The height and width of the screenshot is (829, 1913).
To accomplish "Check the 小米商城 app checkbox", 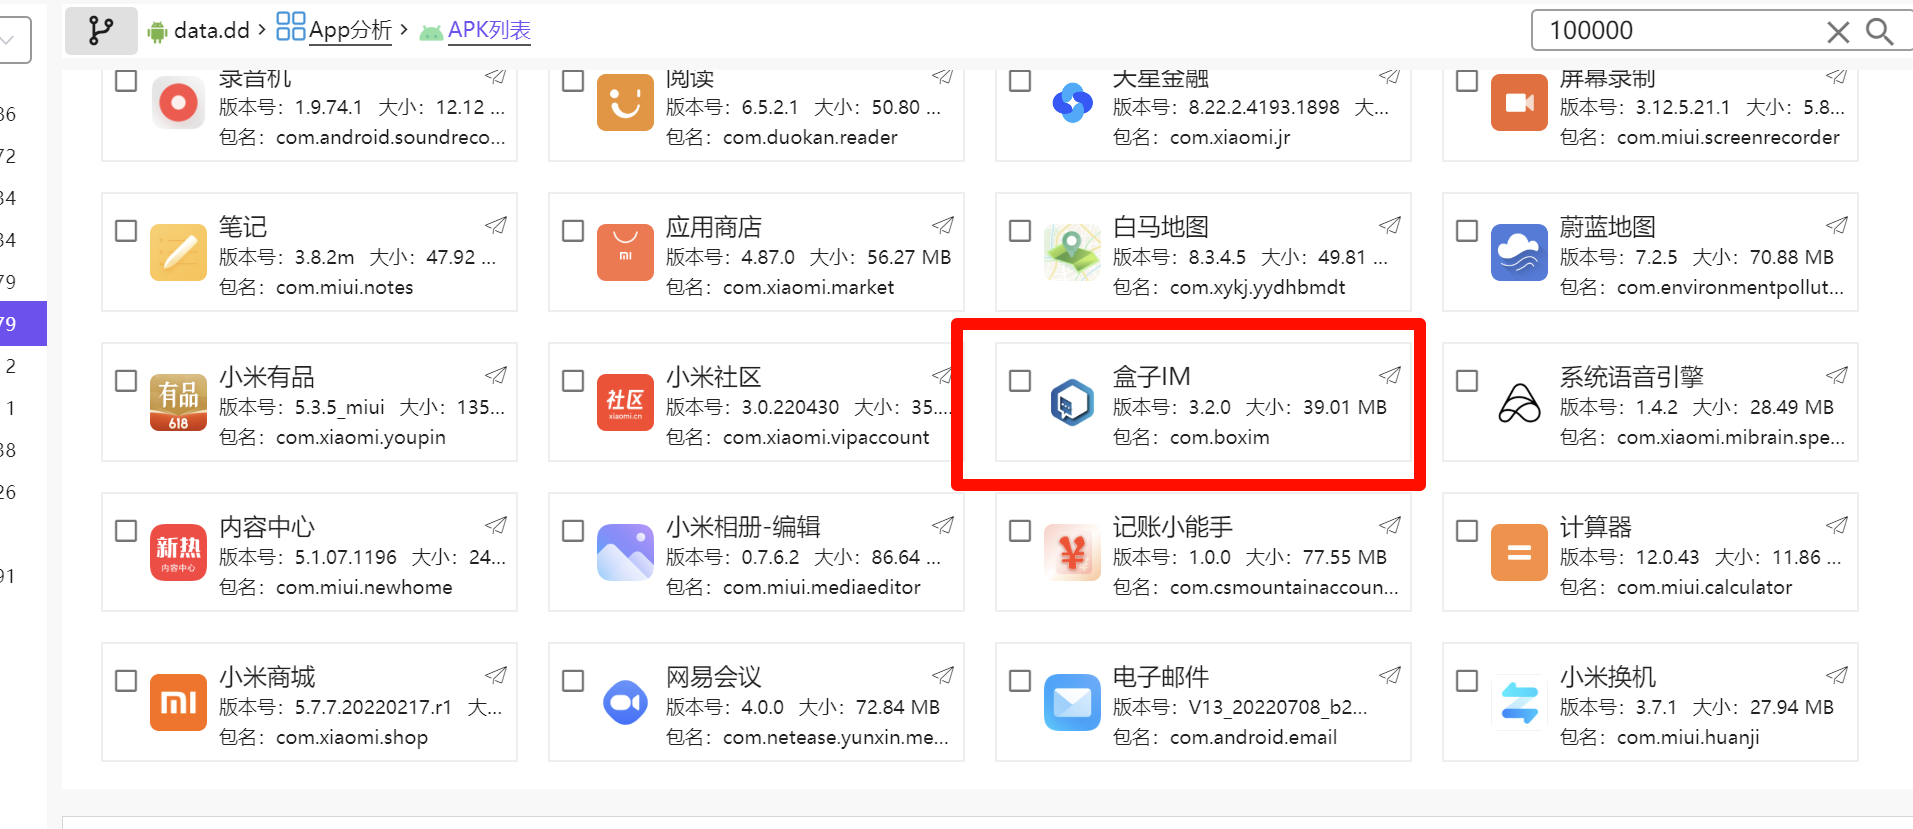I will 126,681.
